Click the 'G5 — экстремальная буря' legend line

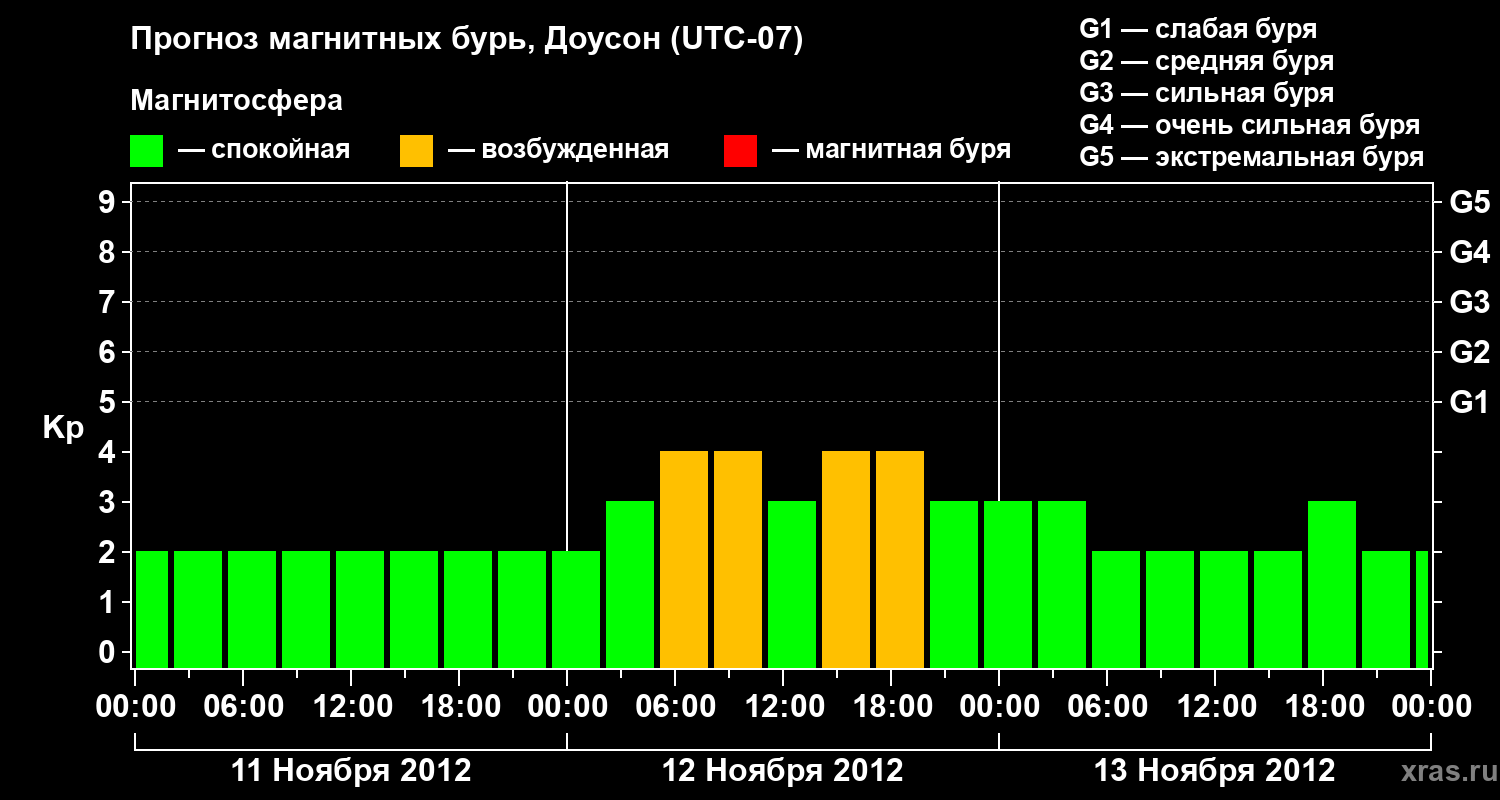(x=1252, y=157)
